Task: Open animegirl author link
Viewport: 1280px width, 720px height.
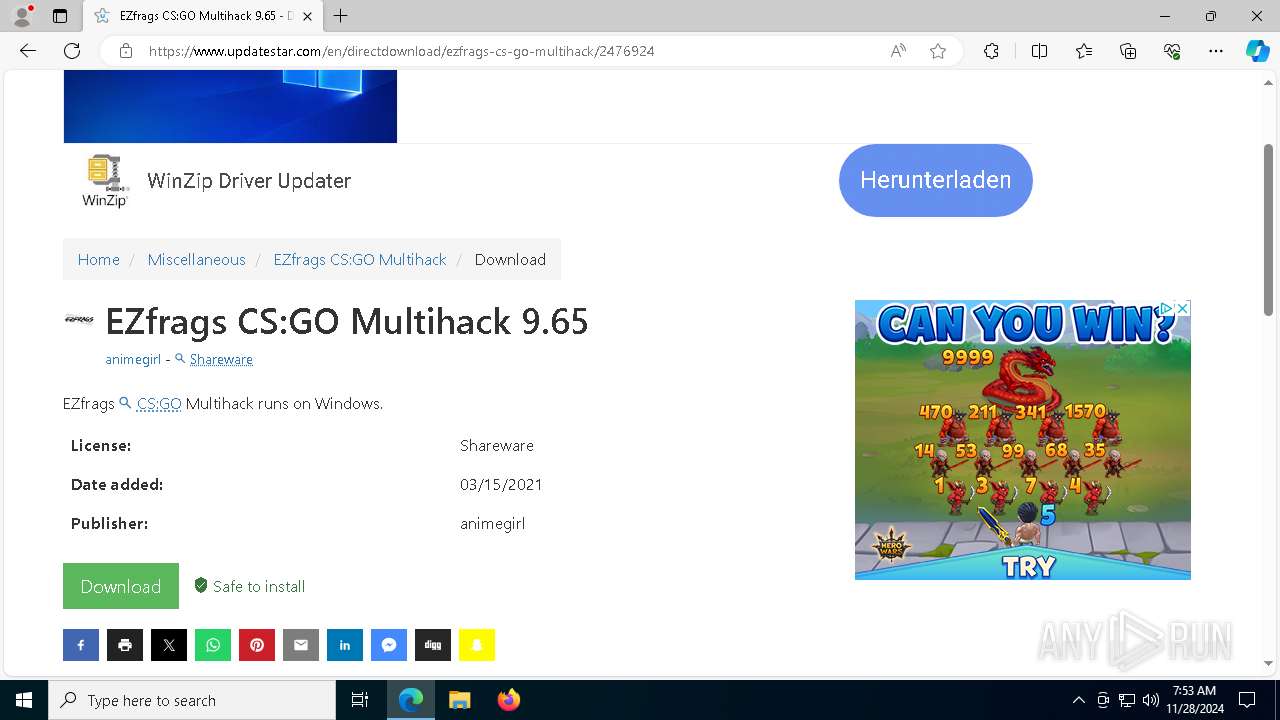Action: tap(133, 359)
